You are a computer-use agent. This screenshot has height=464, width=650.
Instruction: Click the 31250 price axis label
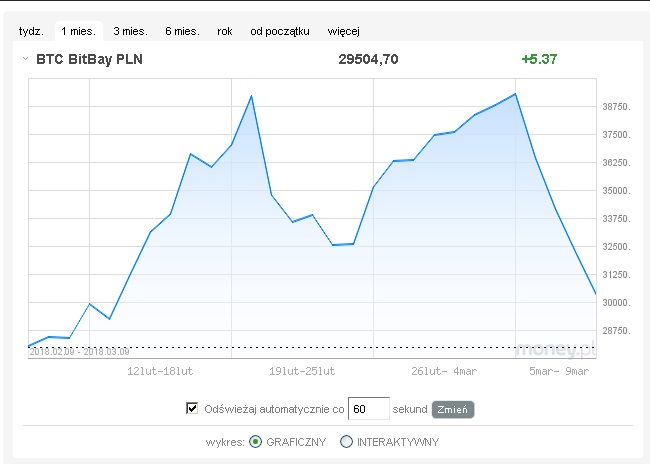pos(616,275)
